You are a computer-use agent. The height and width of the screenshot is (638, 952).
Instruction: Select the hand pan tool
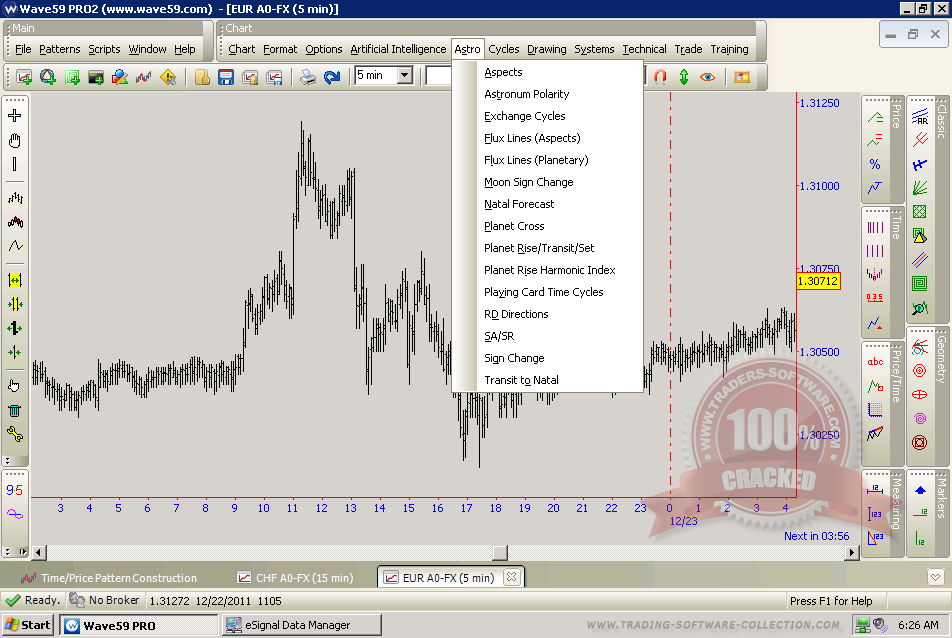point(15,141)
